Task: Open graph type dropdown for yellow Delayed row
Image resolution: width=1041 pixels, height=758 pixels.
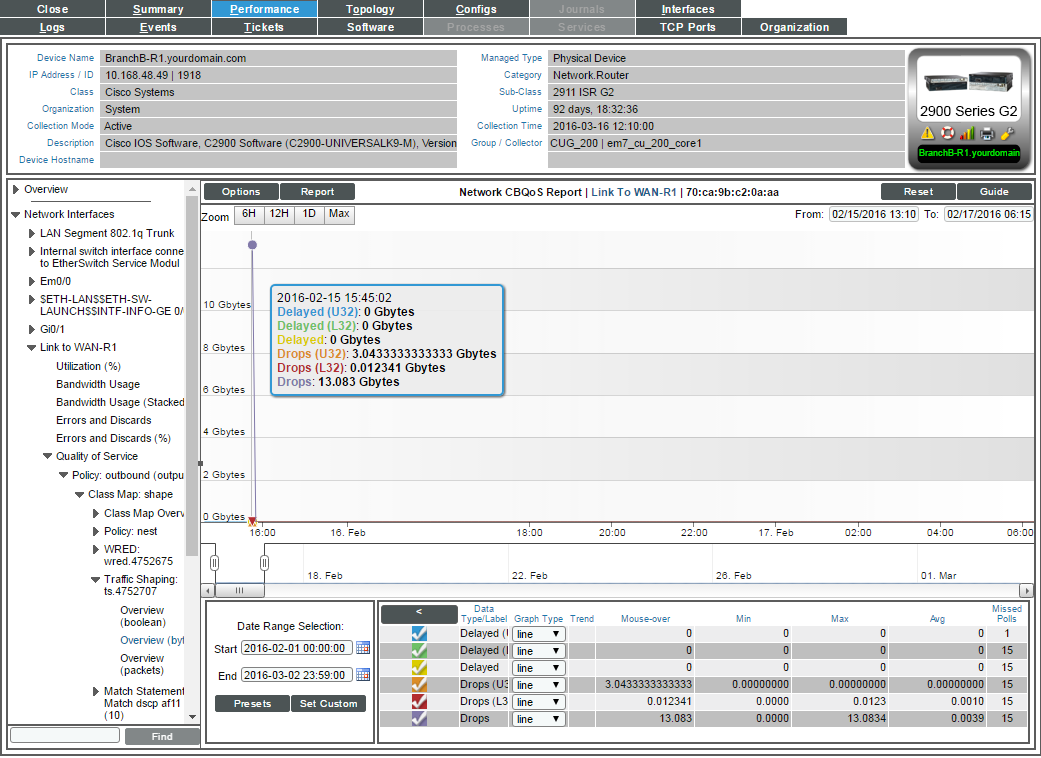Action: pos(538,668)
